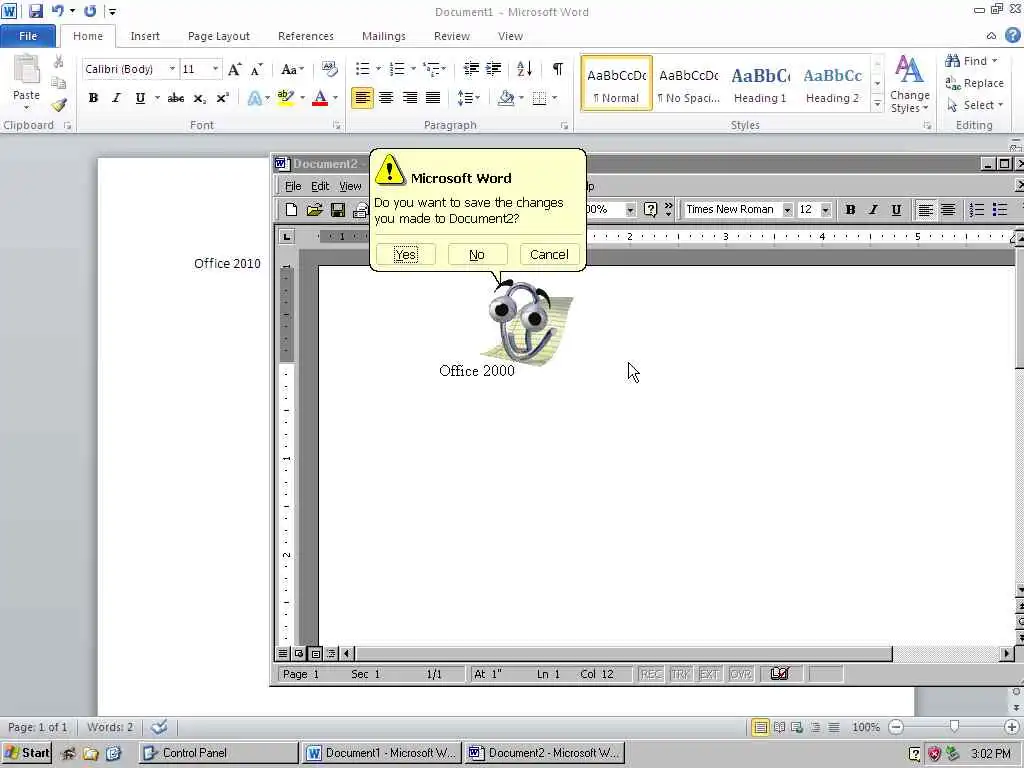The image size is (1024, 768).
Task: Click Find in the Editing group
Action: tap(970, 61)
